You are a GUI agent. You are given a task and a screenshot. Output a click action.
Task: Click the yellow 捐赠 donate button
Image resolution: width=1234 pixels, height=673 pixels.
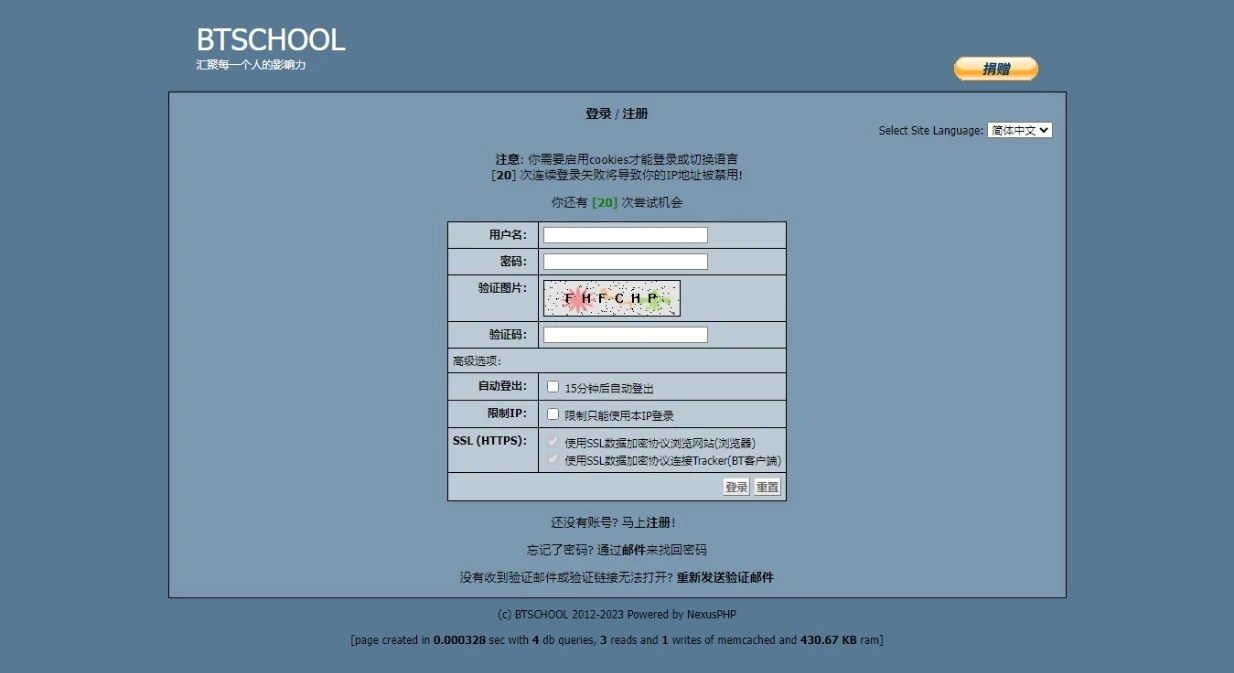pyautogui.click(x=995, y=69)
